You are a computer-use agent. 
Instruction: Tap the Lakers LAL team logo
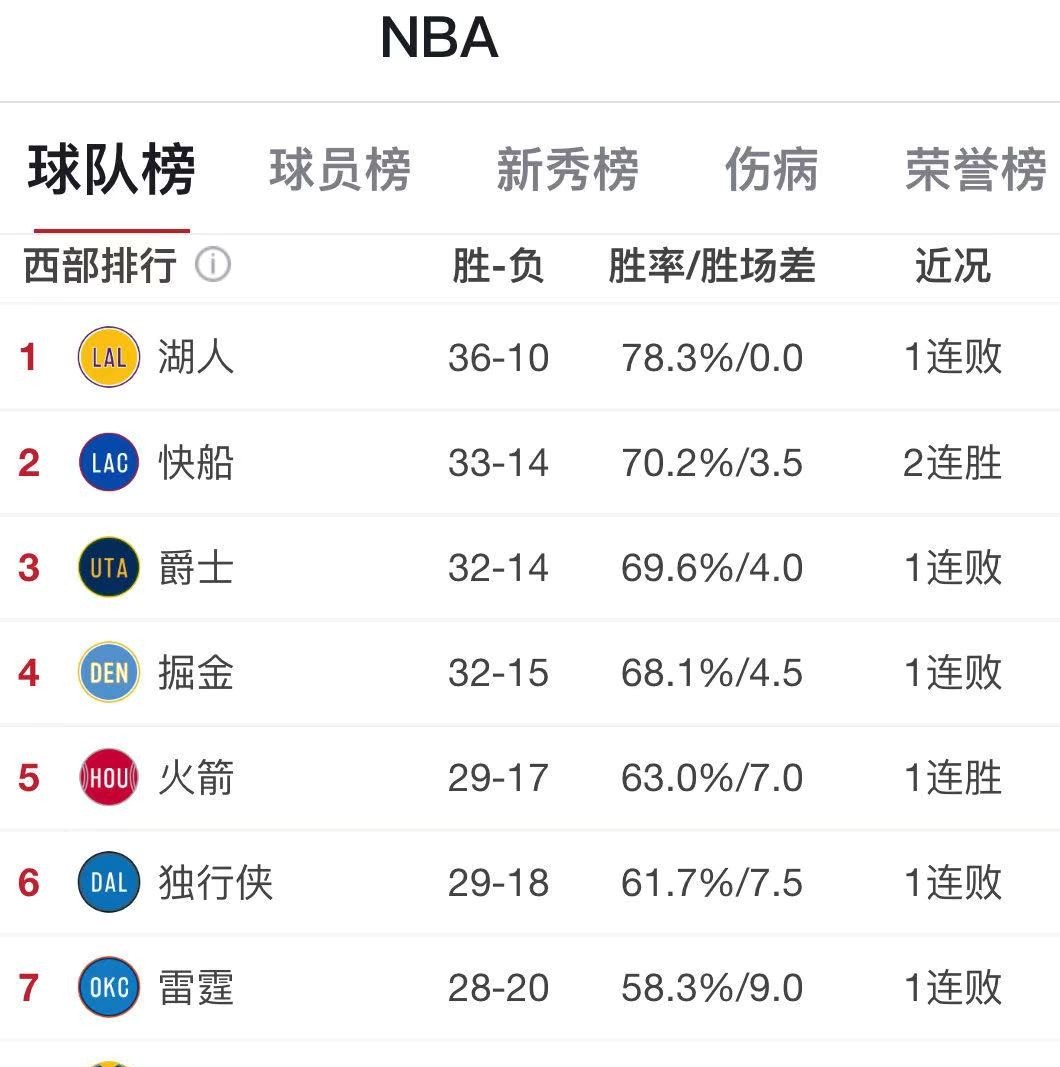click(x=109, y=357)
